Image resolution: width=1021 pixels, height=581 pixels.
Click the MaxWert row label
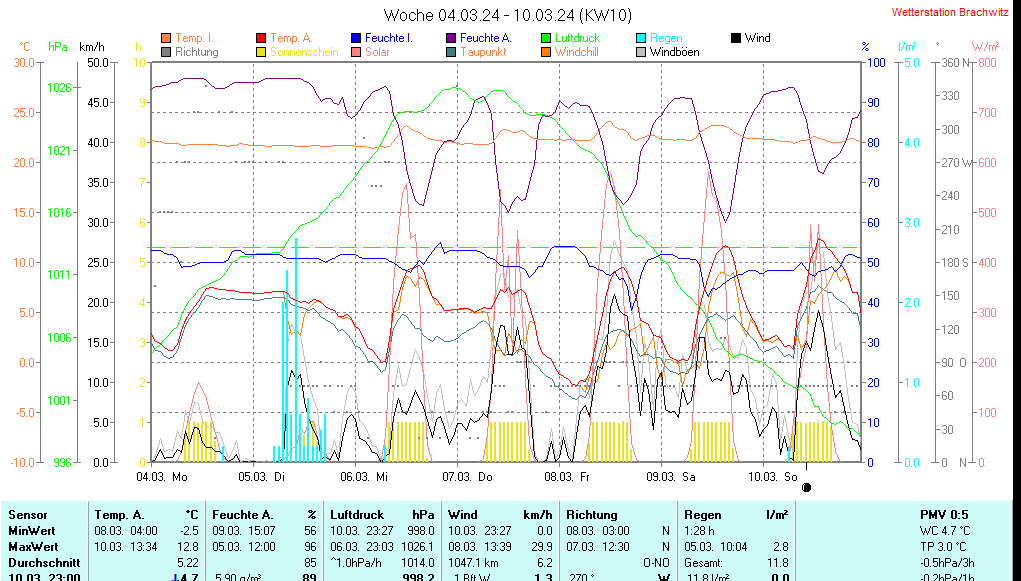tap(32, 547)
